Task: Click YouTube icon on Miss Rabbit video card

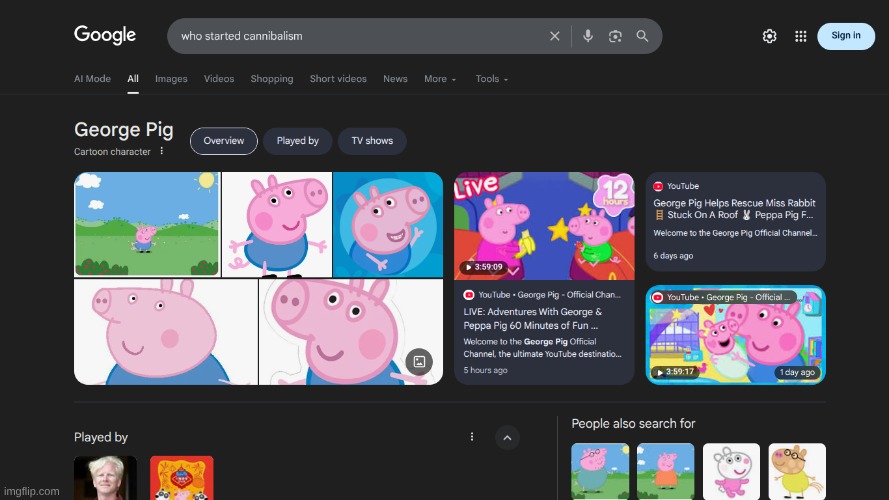Action: [658, 186]
